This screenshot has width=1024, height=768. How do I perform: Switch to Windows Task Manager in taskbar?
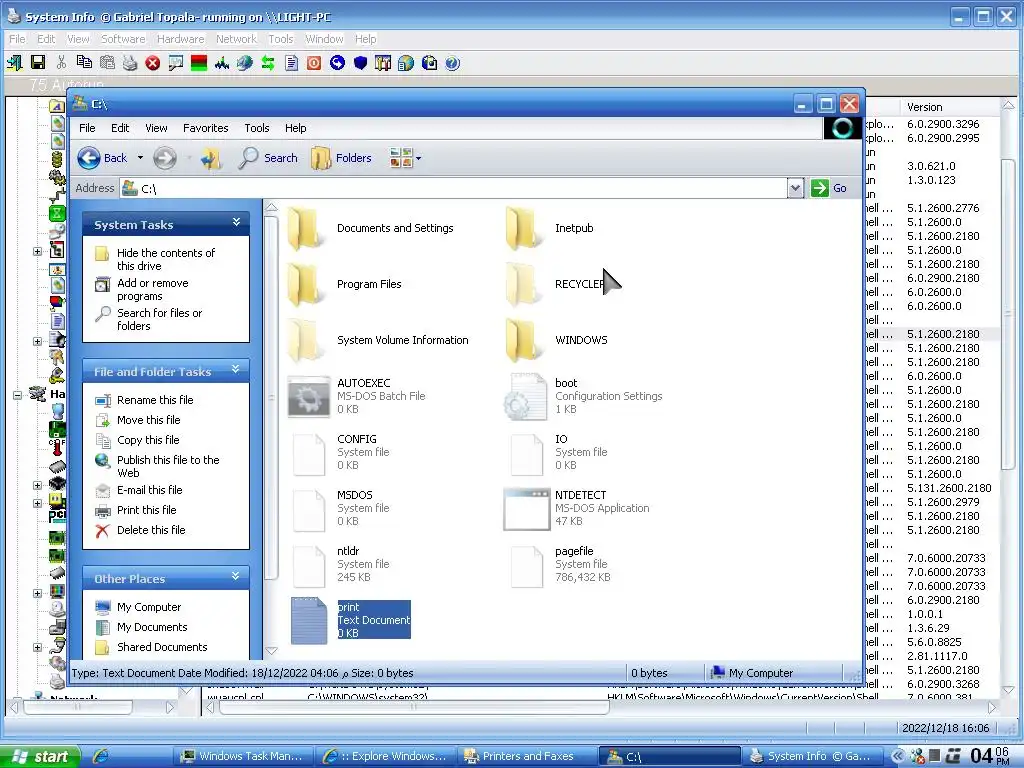243,756
